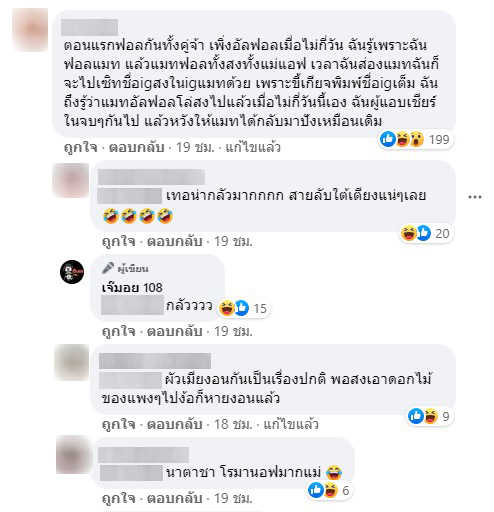494x512 pixels.
Task: Click ตอบกลับ under the top comment
Action: (137, 147)
